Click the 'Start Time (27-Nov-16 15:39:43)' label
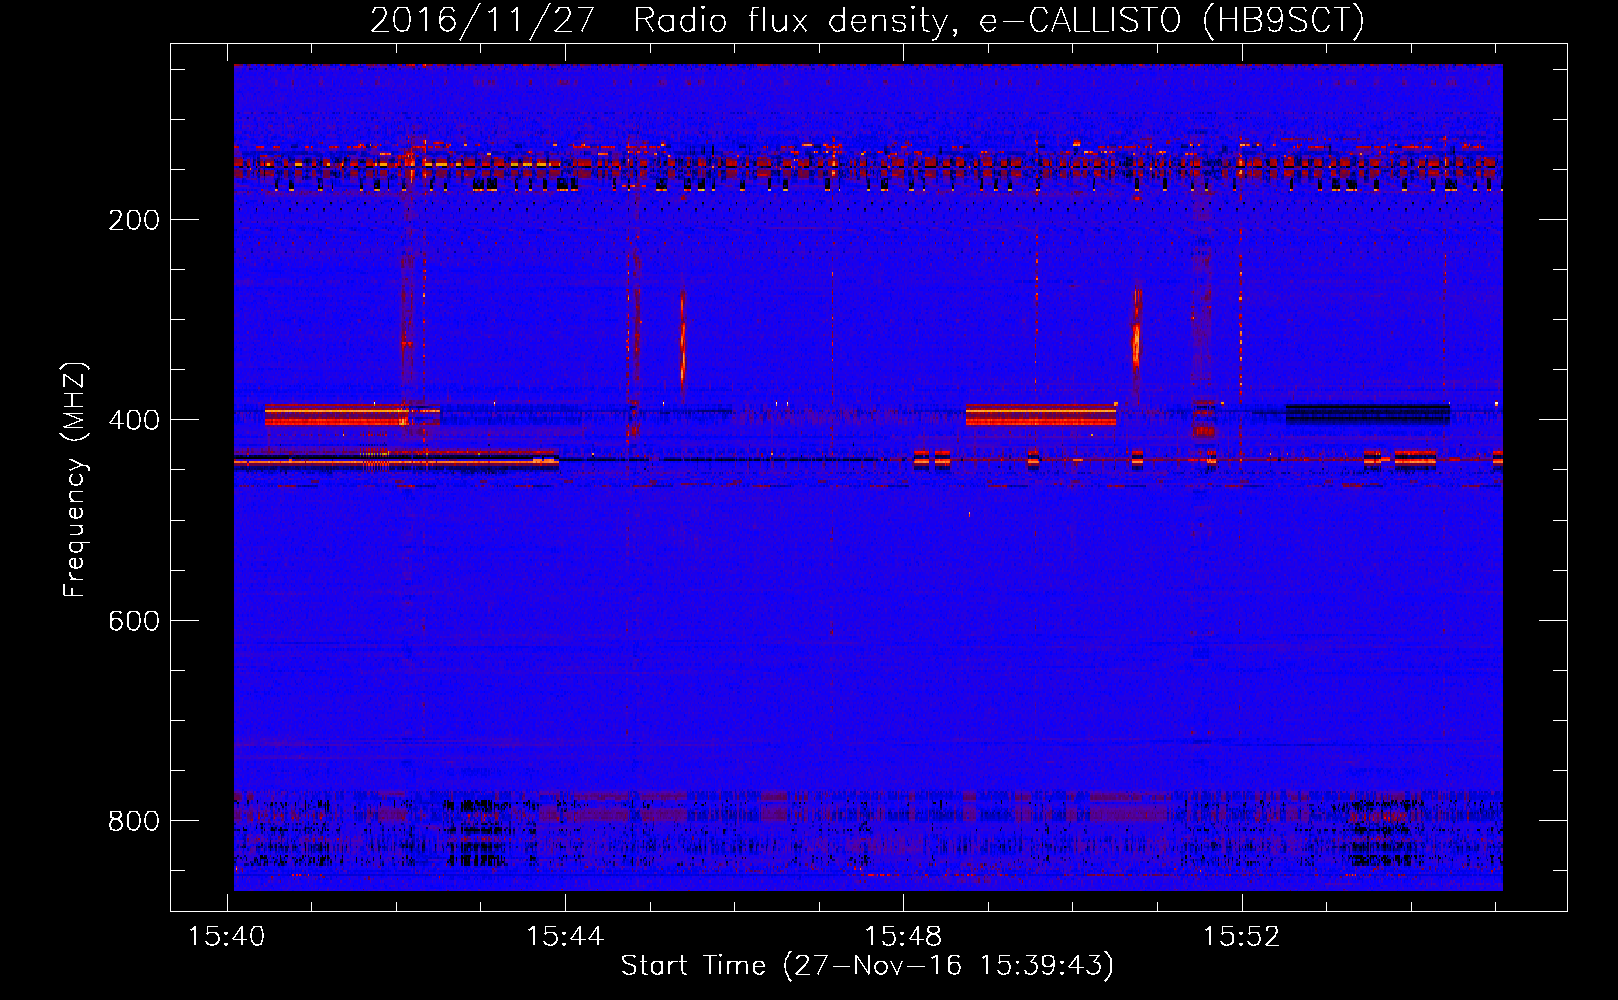Image resolution: width=1618 pixels, height=1000 pixels. [867, 966]
